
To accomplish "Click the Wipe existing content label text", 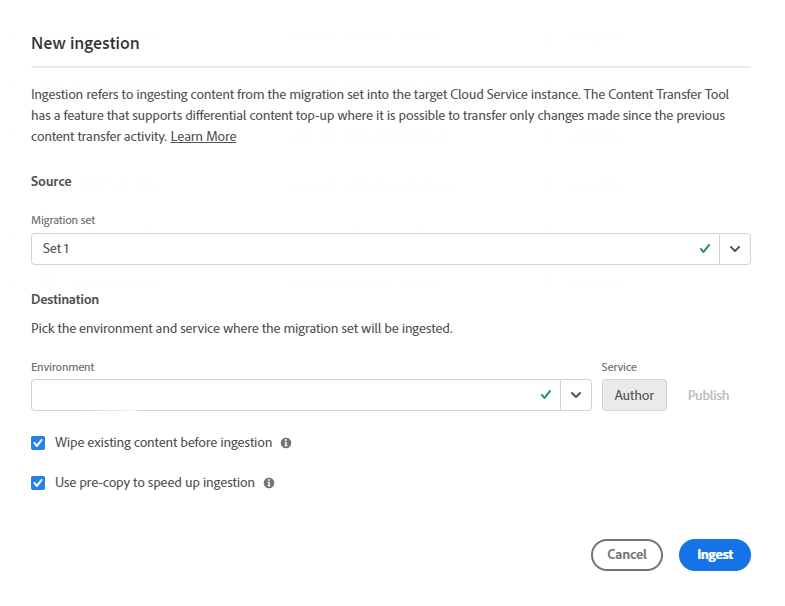I will point(164,443).
